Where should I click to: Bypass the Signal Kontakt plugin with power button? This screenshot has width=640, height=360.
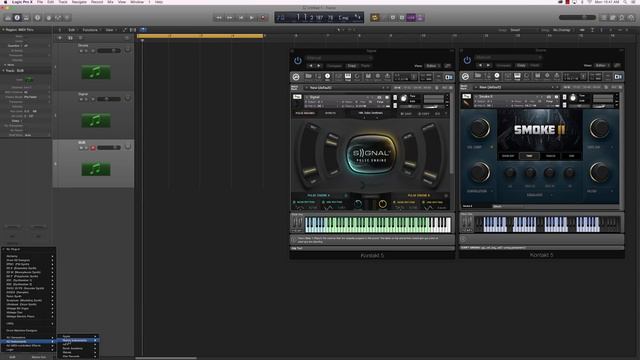click(x=298, y=61)
